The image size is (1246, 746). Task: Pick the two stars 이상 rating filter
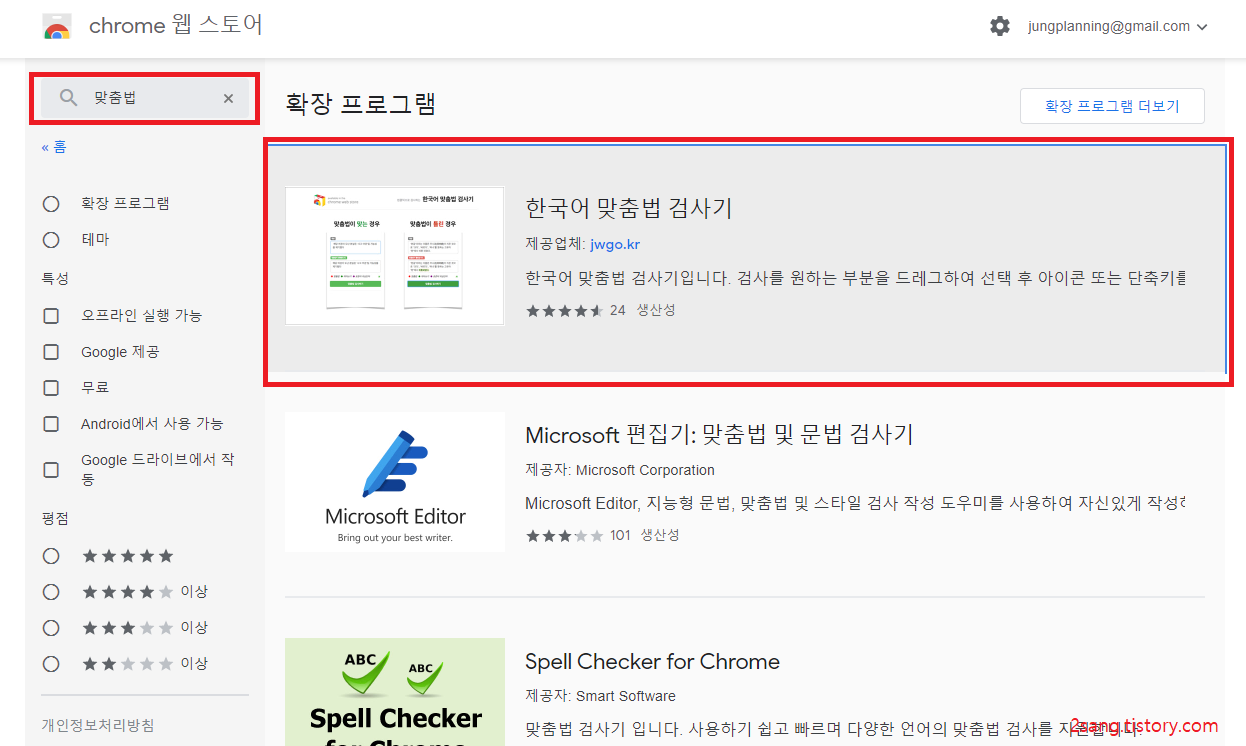click(x=51, y=664)
